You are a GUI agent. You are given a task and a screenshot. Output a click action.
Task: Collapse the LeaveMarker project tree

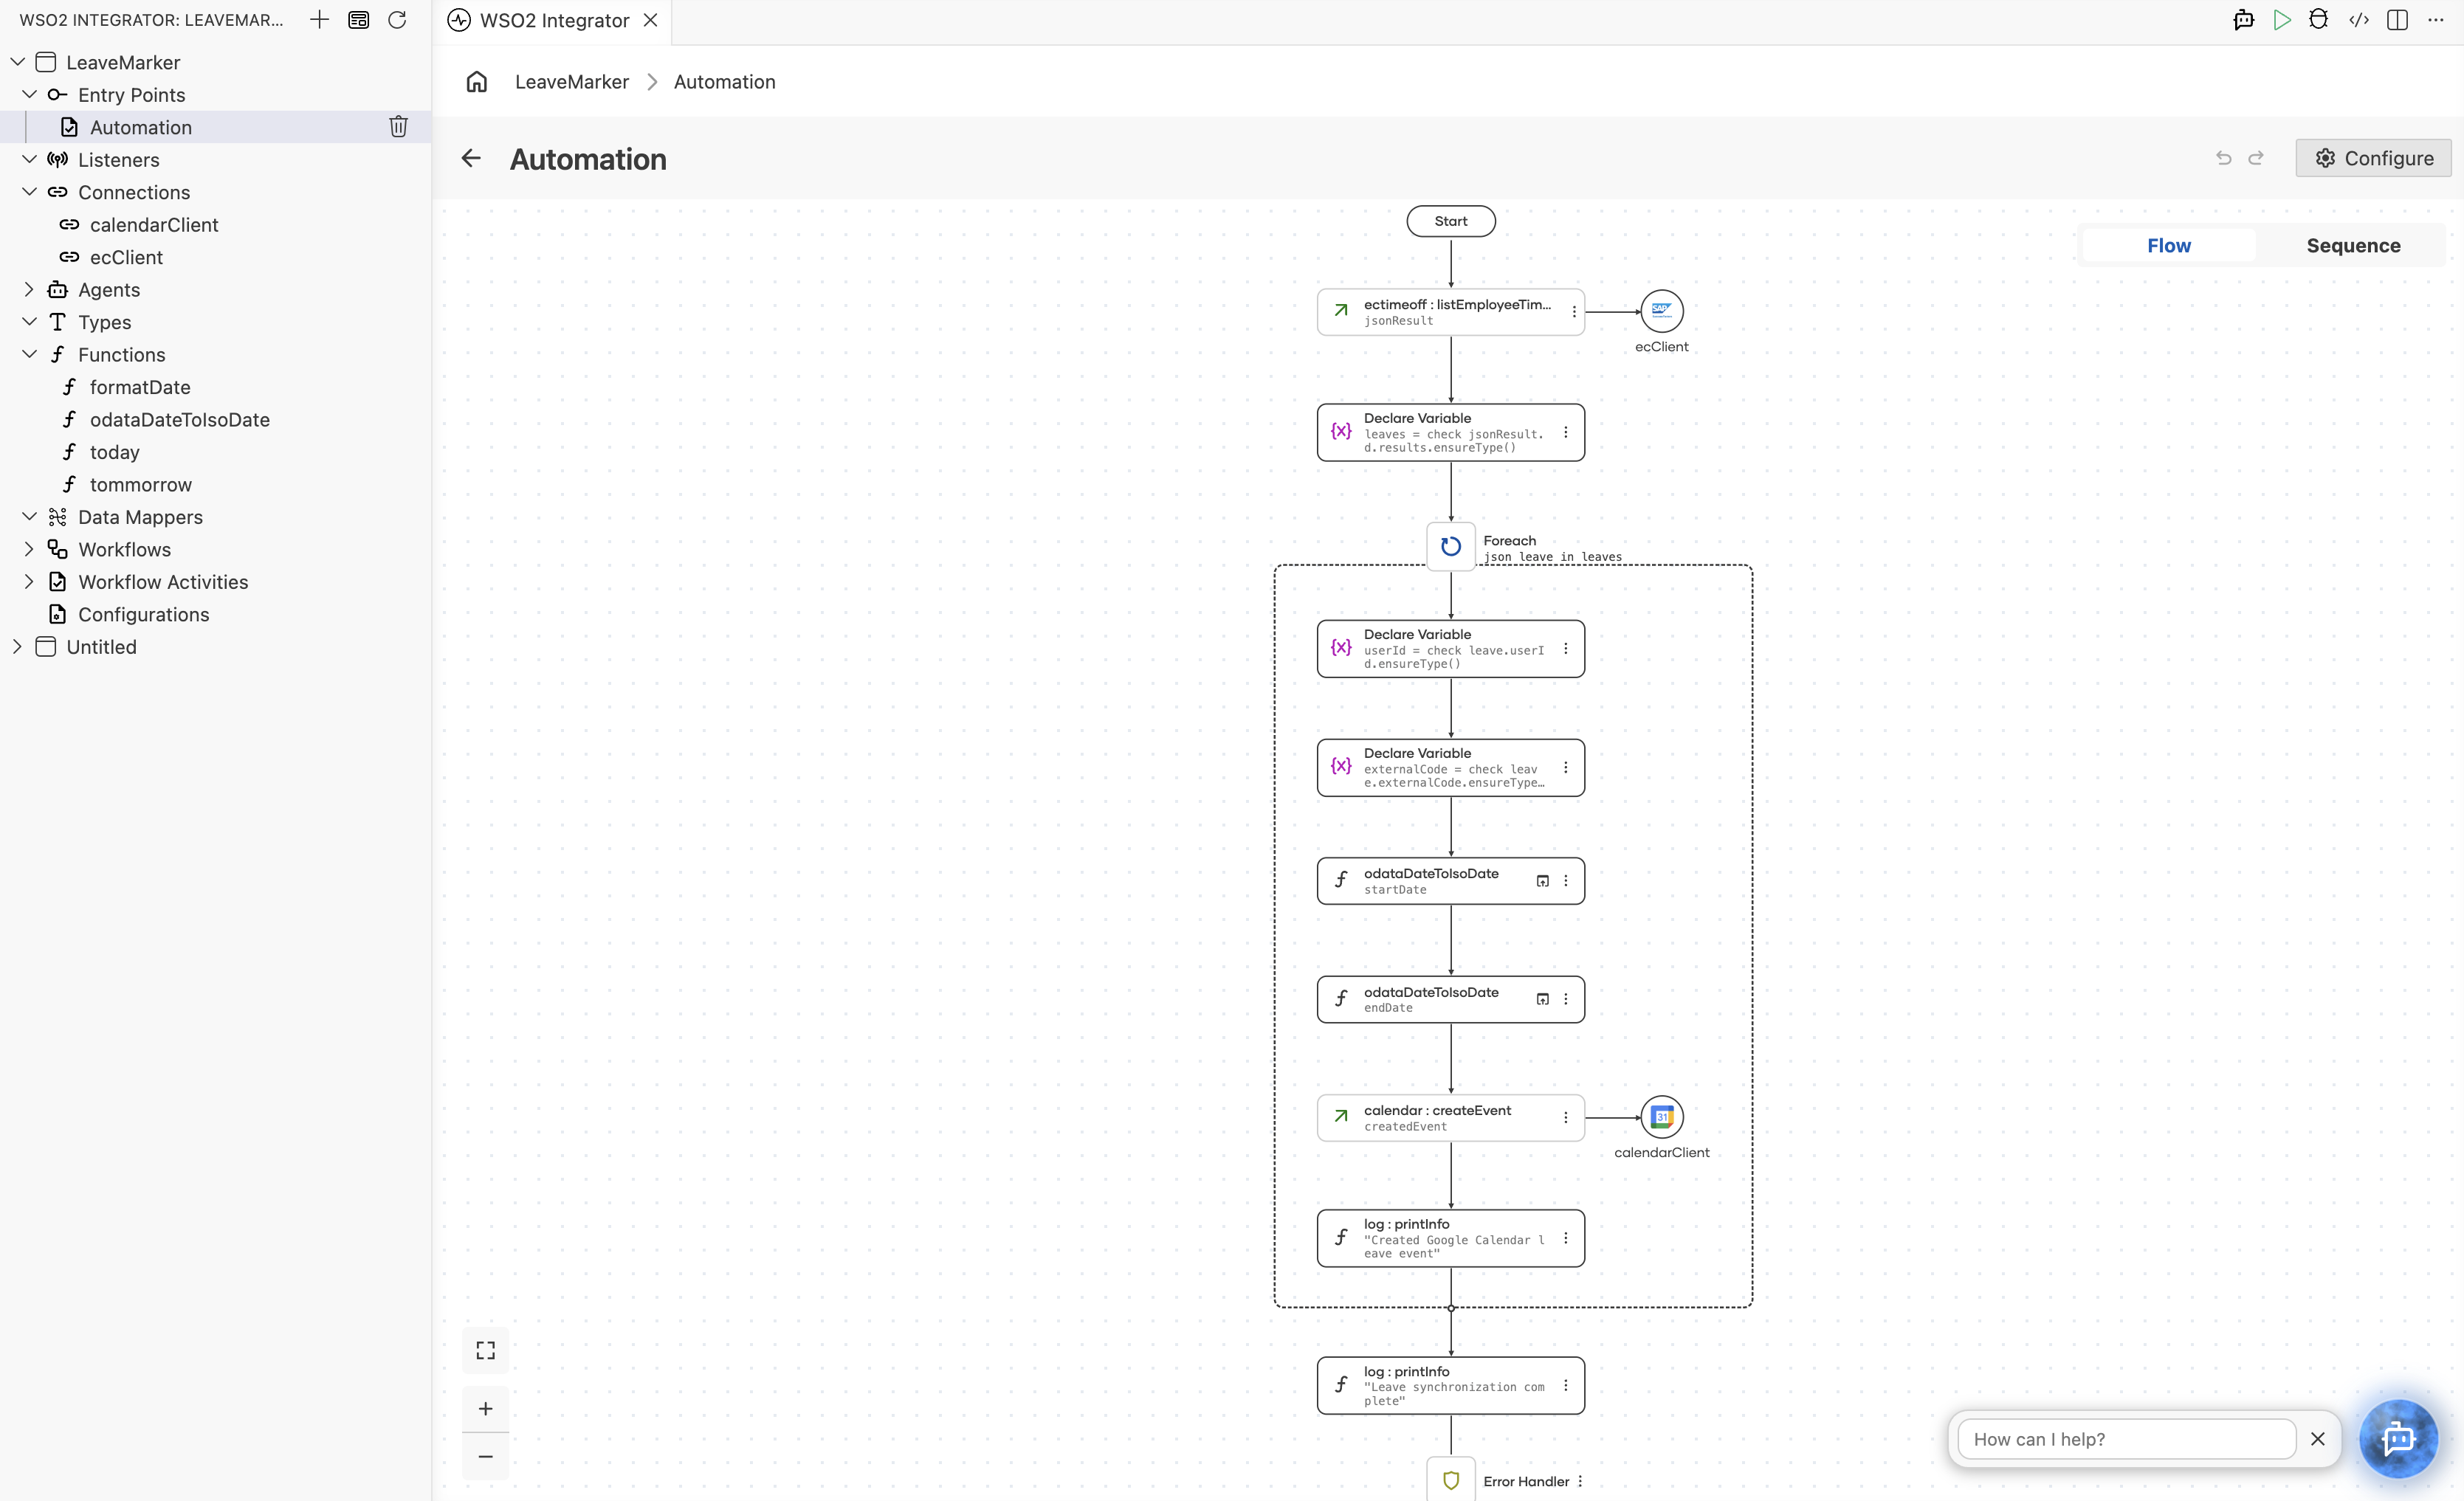point(18,62)
